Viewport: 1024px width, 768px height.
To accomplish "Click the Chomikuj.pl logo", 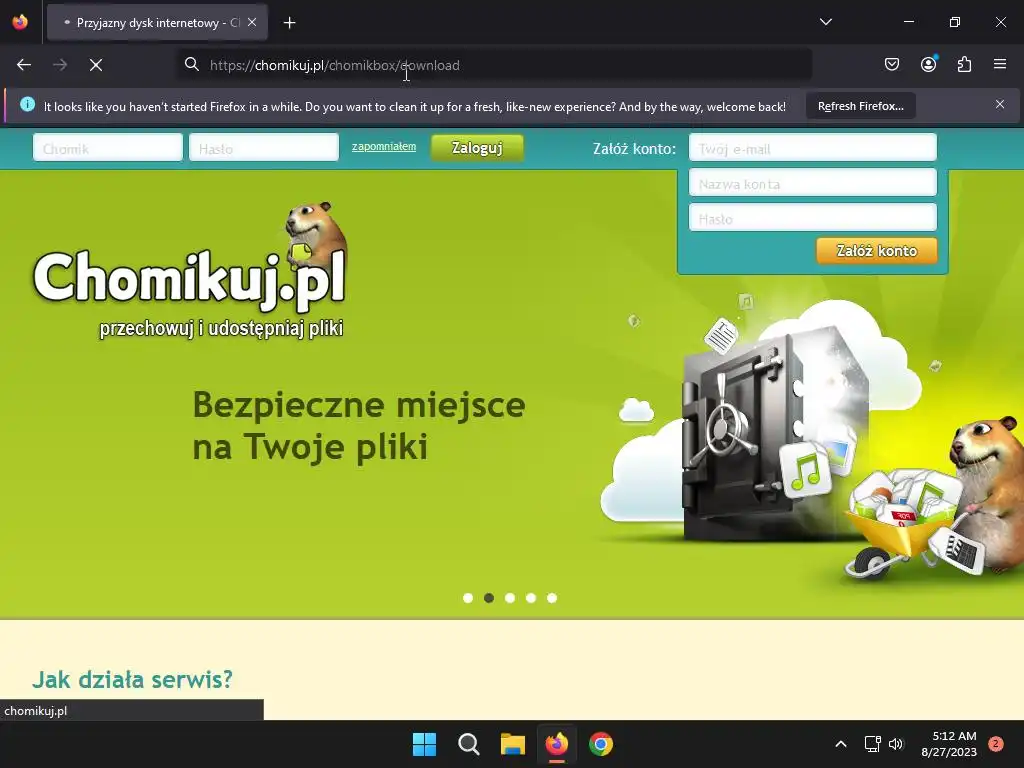I will [189, 269].
